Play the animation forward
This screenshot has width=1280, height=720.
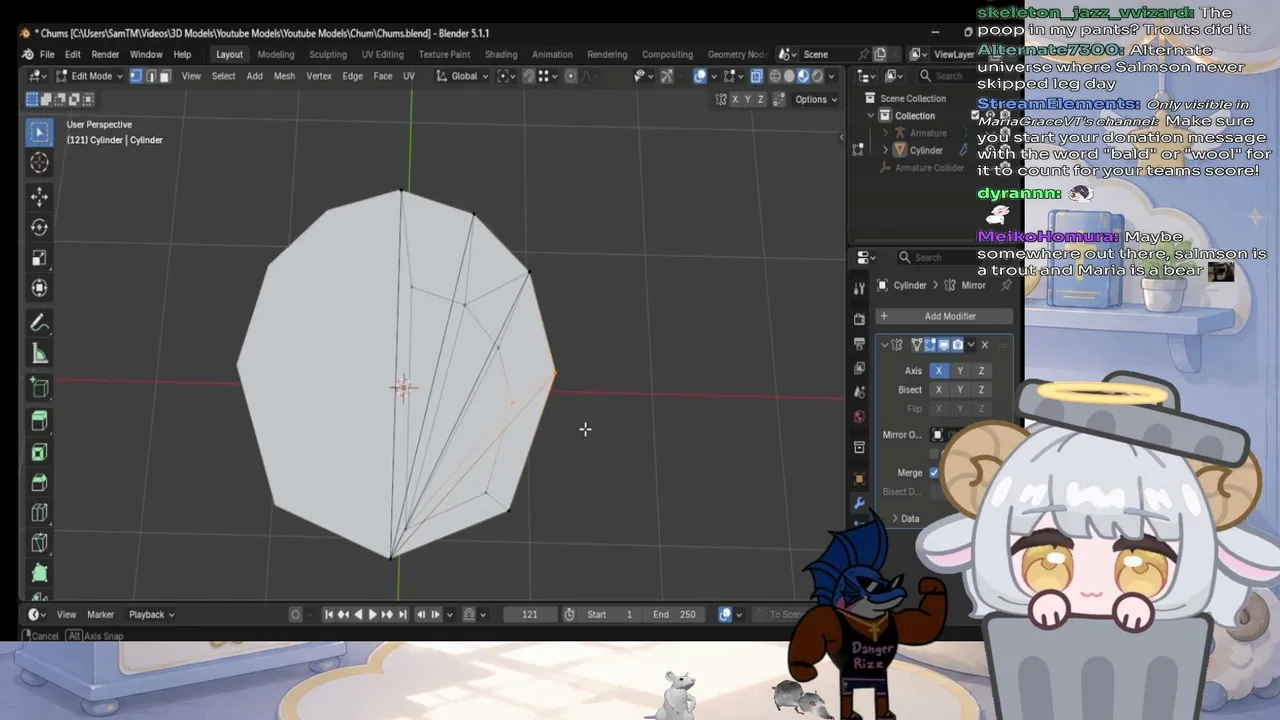373,614
